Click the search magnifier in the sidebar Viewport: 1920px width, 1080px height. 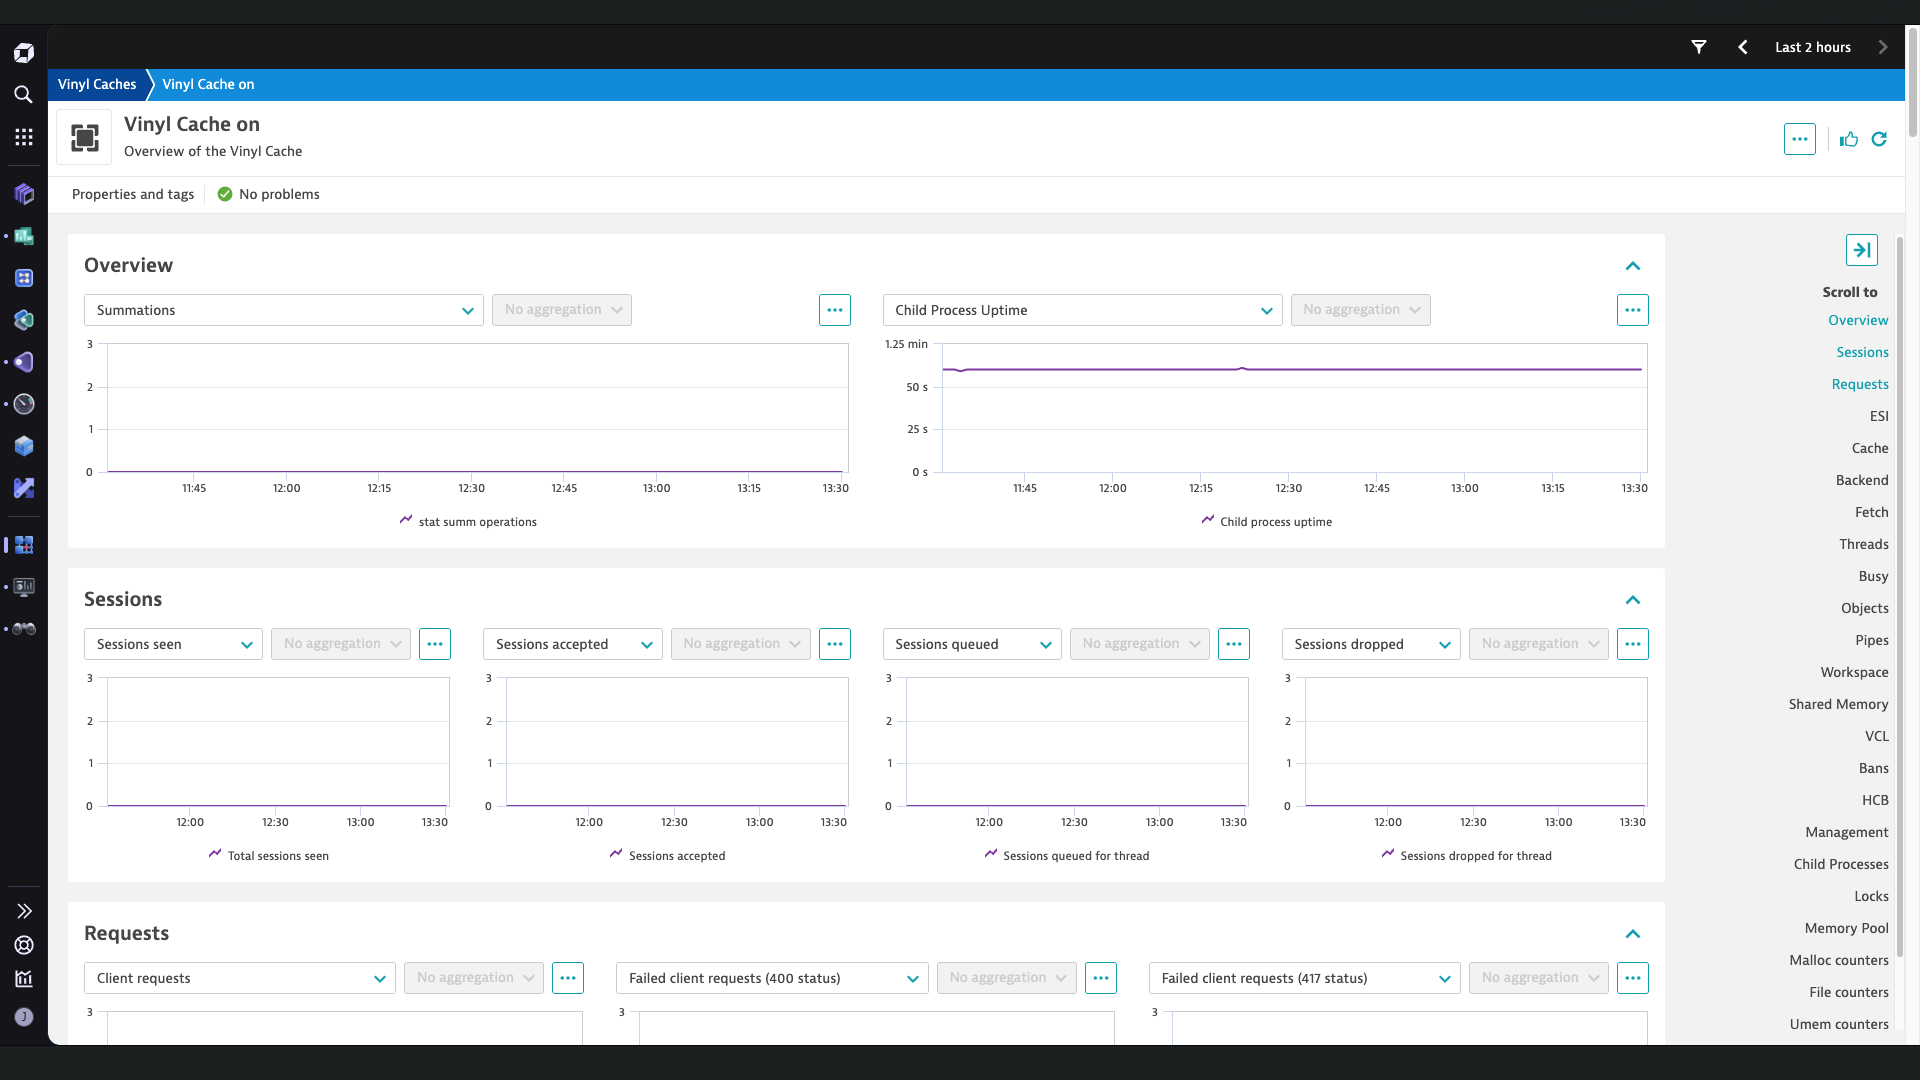pos(24,95)
